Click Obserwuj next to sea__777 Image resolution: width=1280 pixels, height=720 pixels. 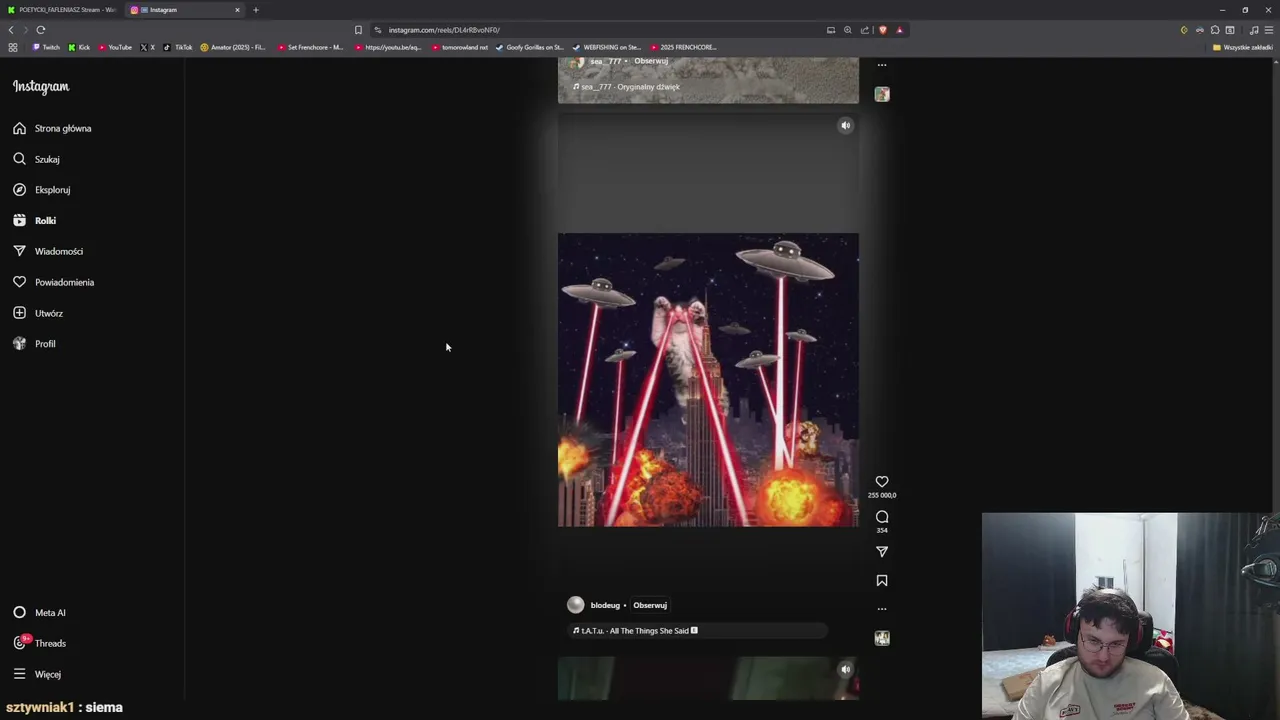(x=651, y=61)
